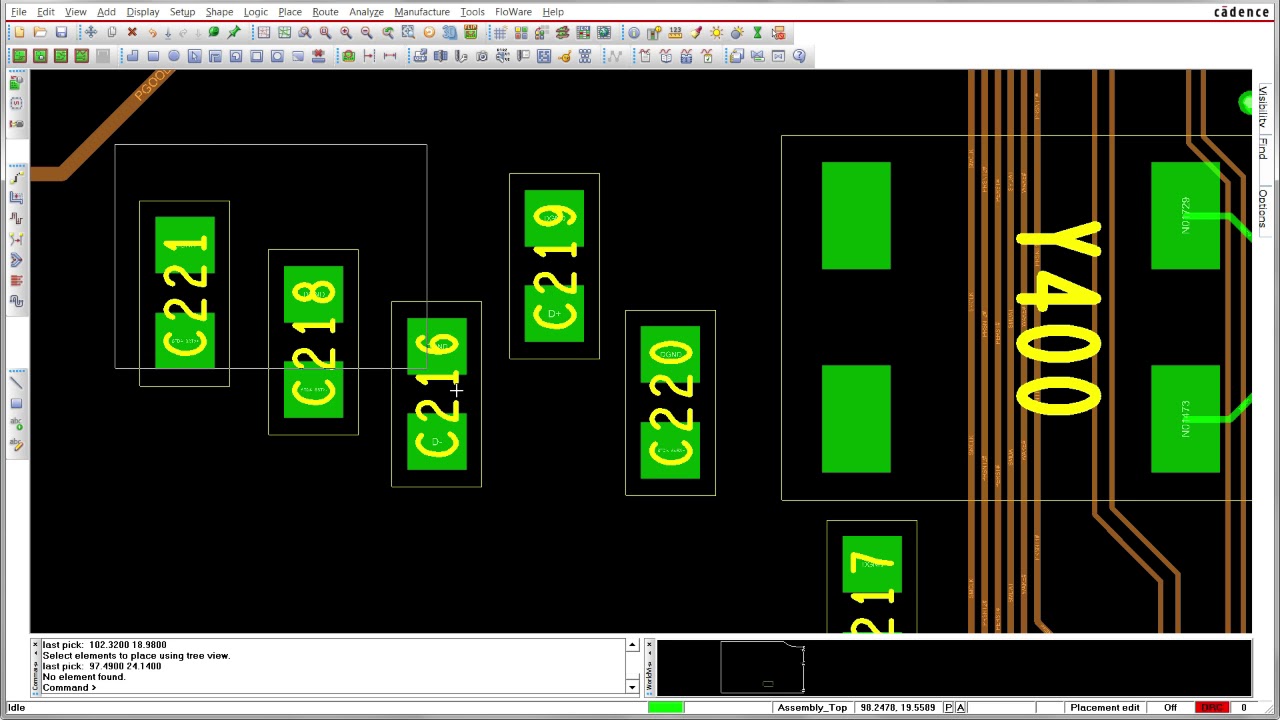The width and height of the screenshot is (1280, 720).
Task: Close the command window with X
Action: [35, 645]
